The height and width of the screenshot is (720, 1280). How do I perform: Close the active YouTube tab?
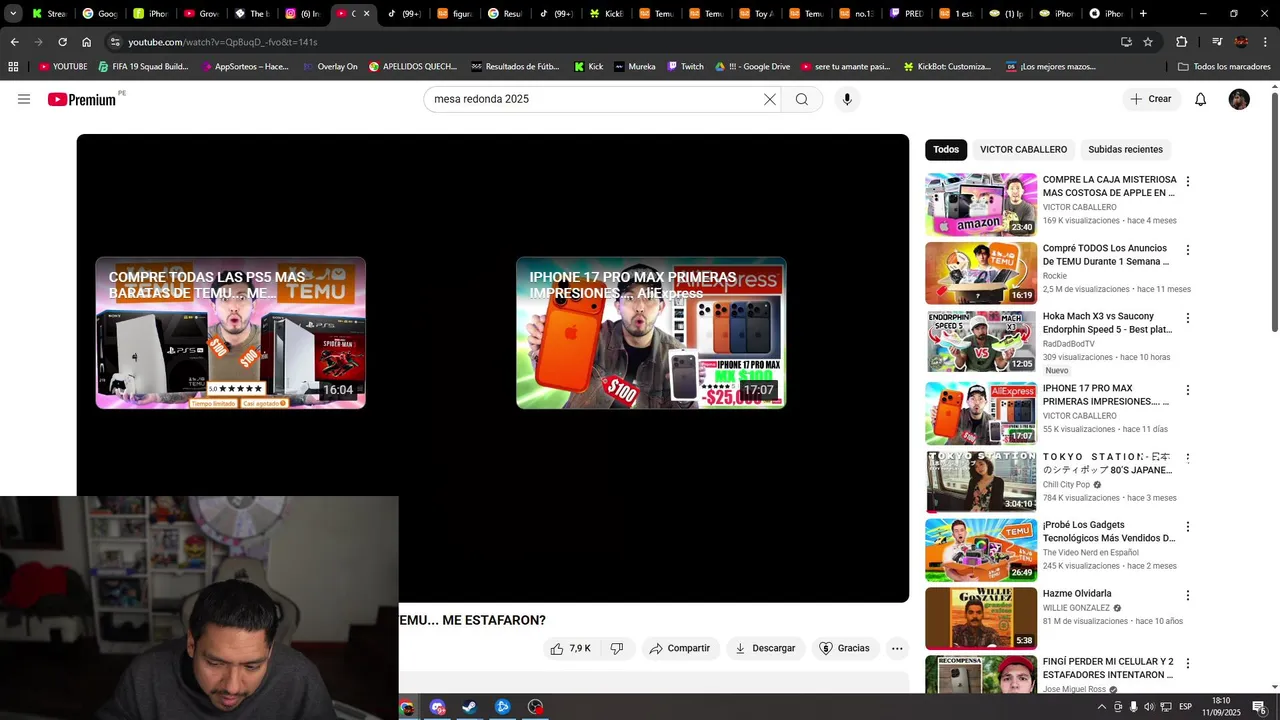pyautogui.click(x=366, y=14)
